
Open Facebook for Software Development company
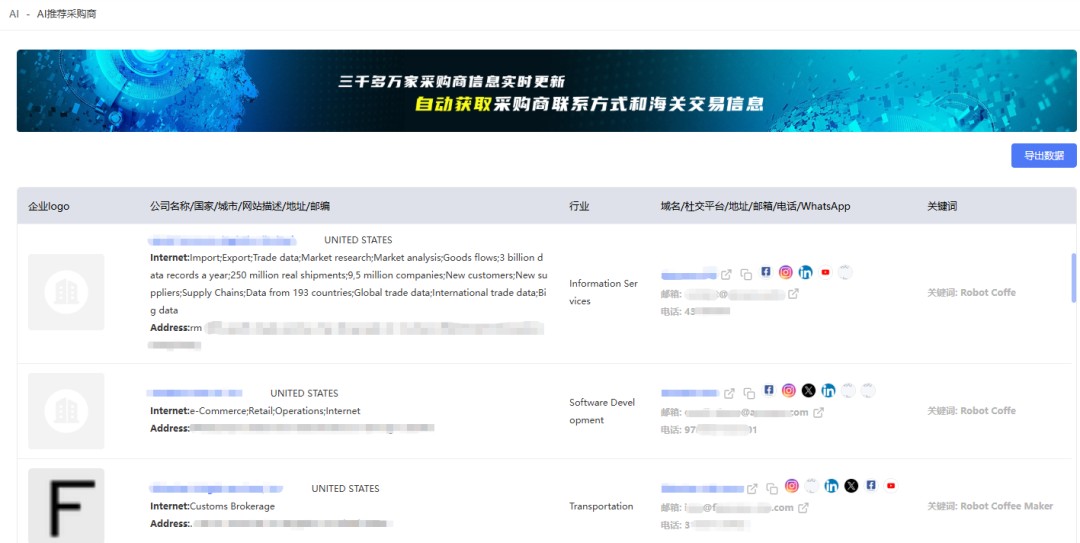769,391
